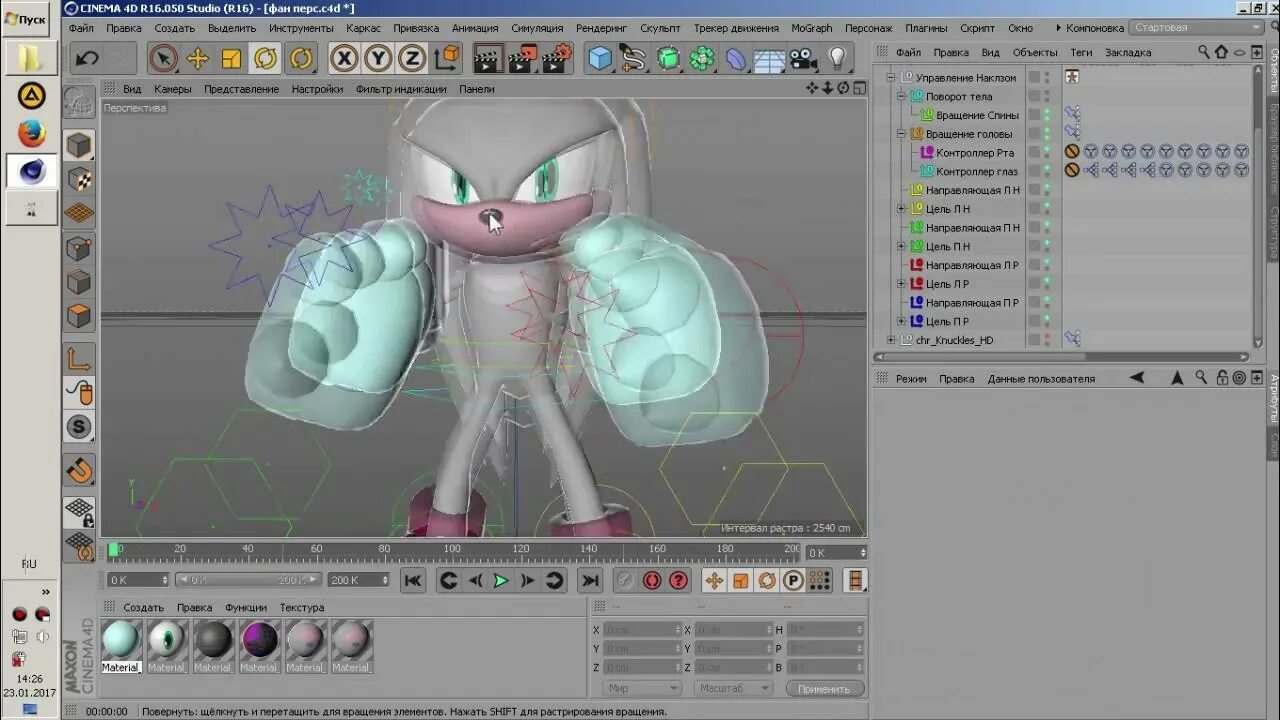Select the Live Selection tool
Viewport: 1280px width, 720px height.
[163, 59]
